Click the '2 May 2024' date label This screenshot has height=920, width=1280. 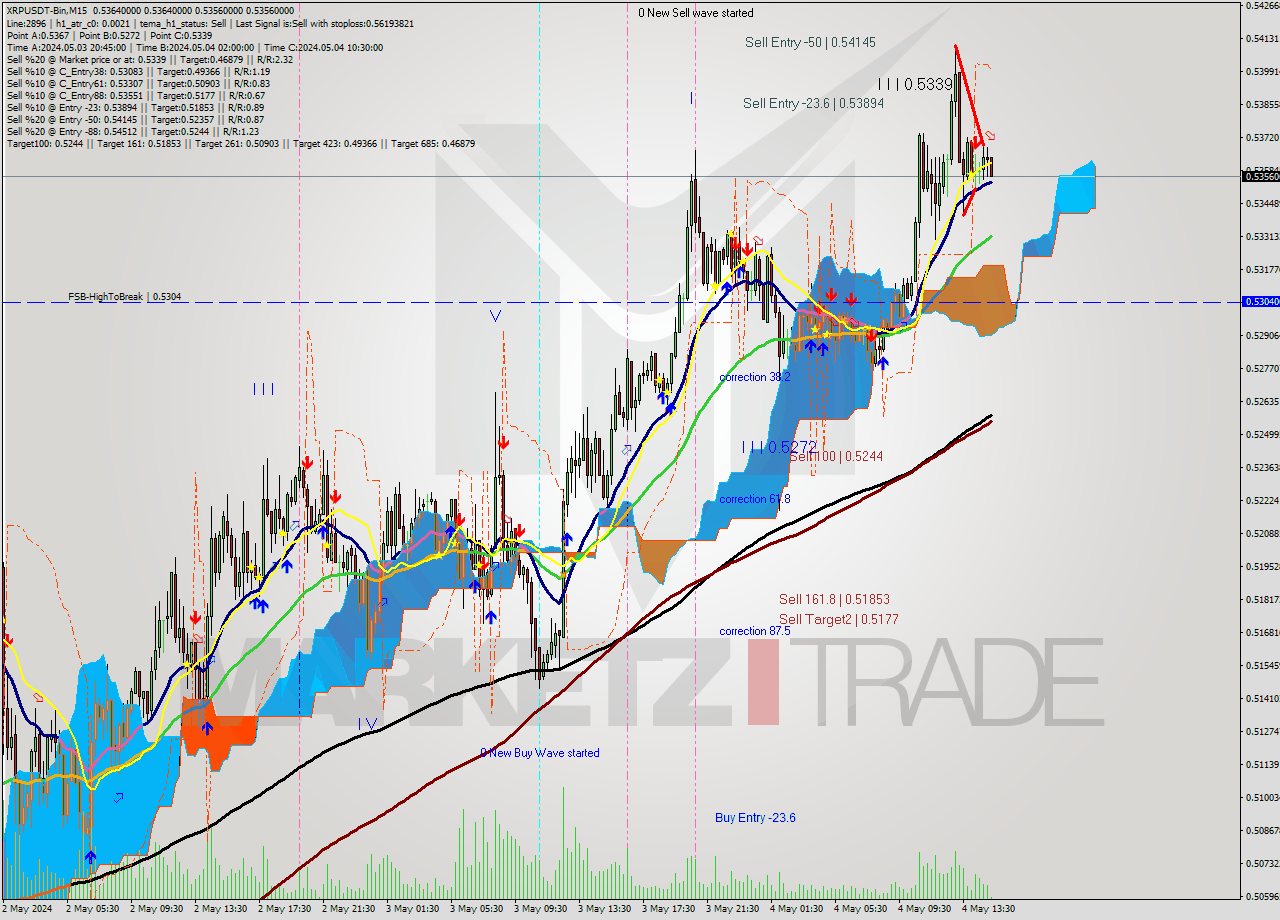click(28, 909)
